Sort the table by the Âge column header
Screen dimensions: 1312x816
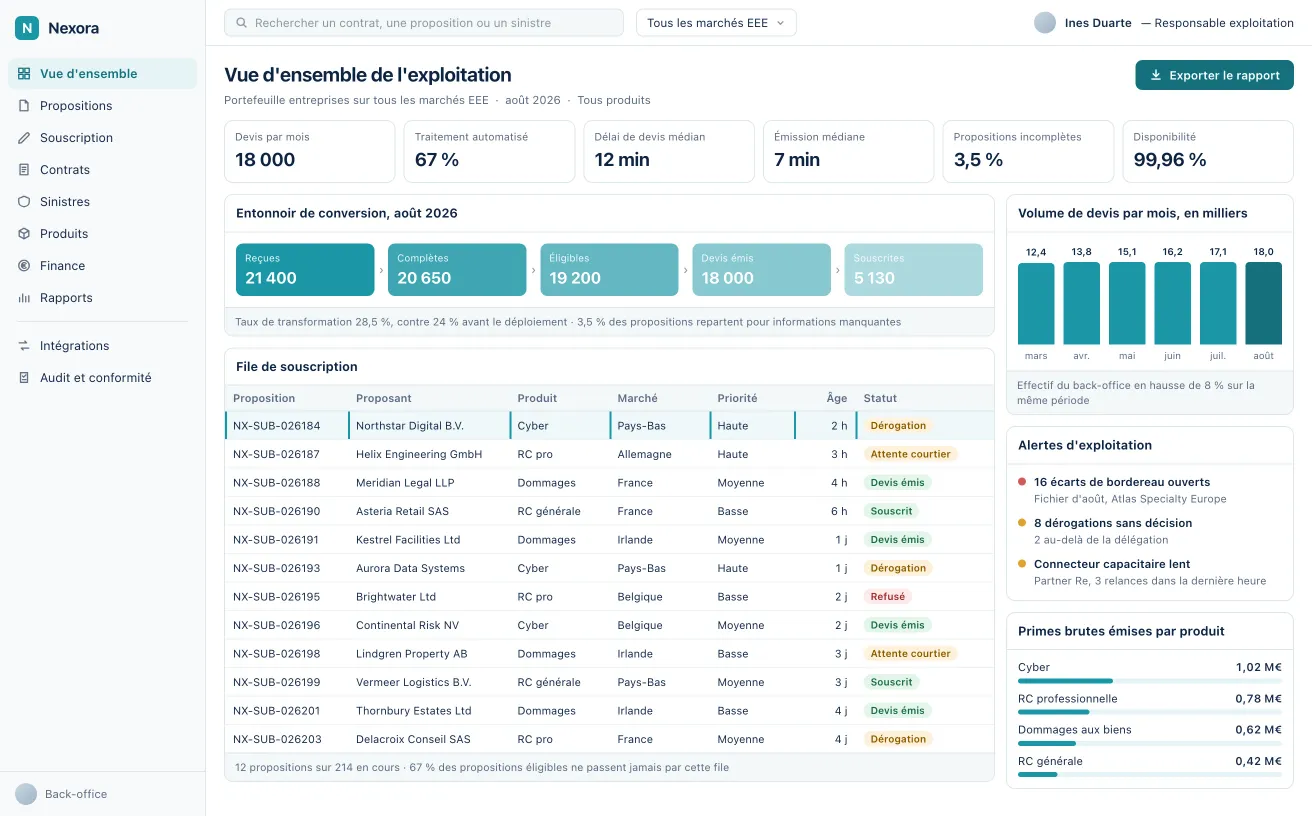[837, 398]
